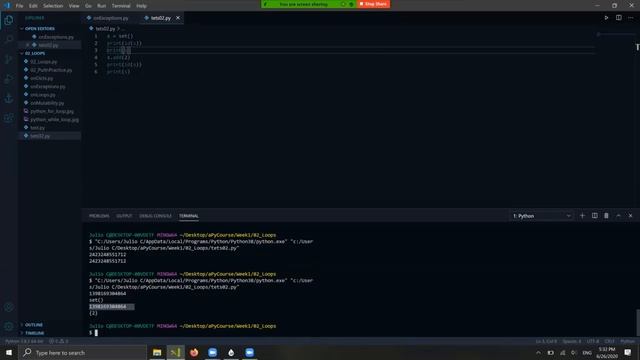
Task: Click the Type here to search box
Action: pos(83,352)
